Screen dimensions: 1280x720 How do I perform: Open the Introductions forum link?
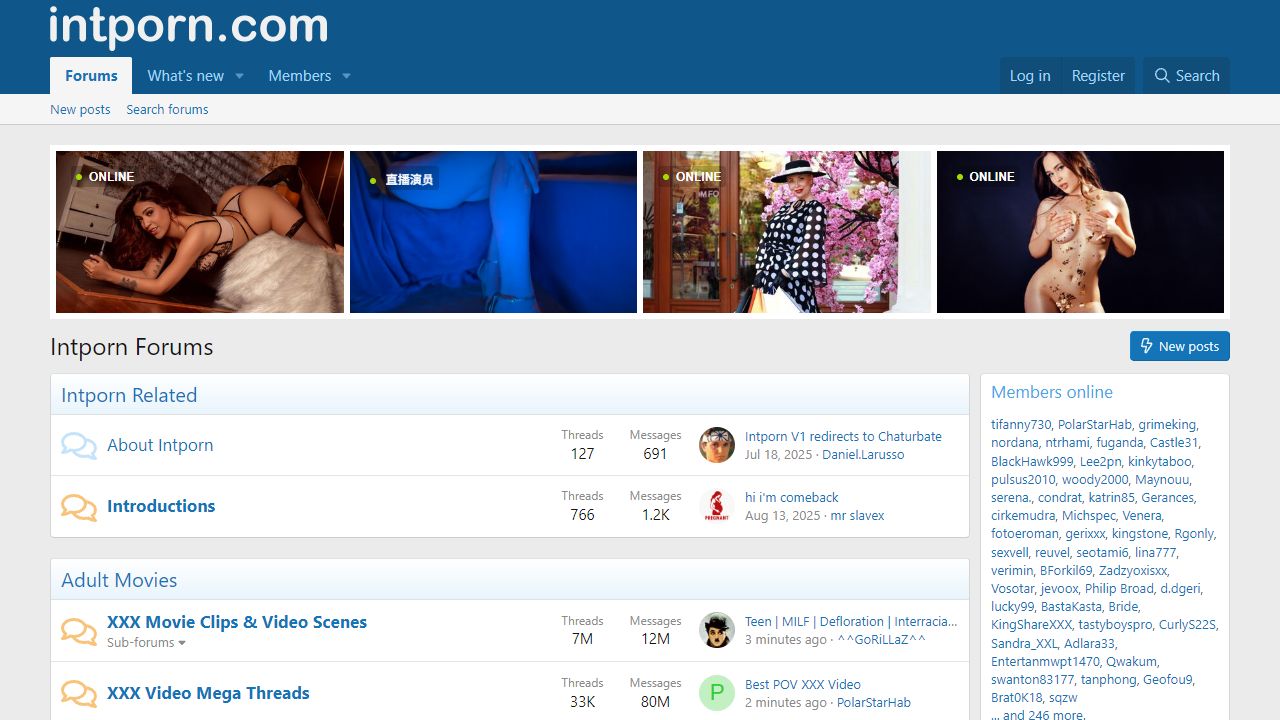click(161, 506)
